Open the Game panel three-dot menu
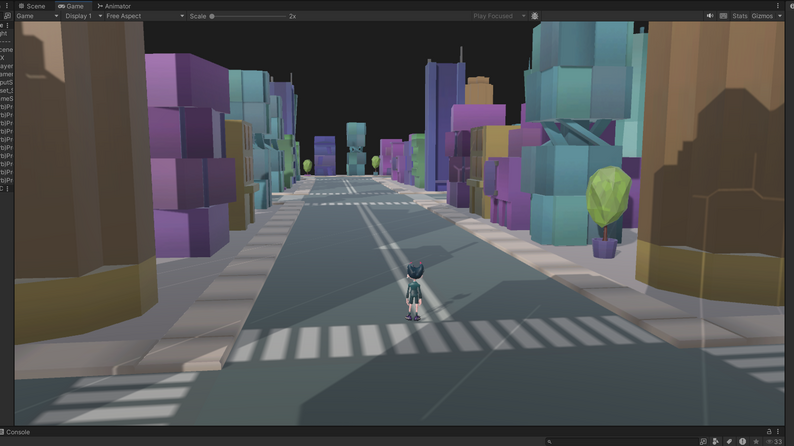 pos(778,6)
